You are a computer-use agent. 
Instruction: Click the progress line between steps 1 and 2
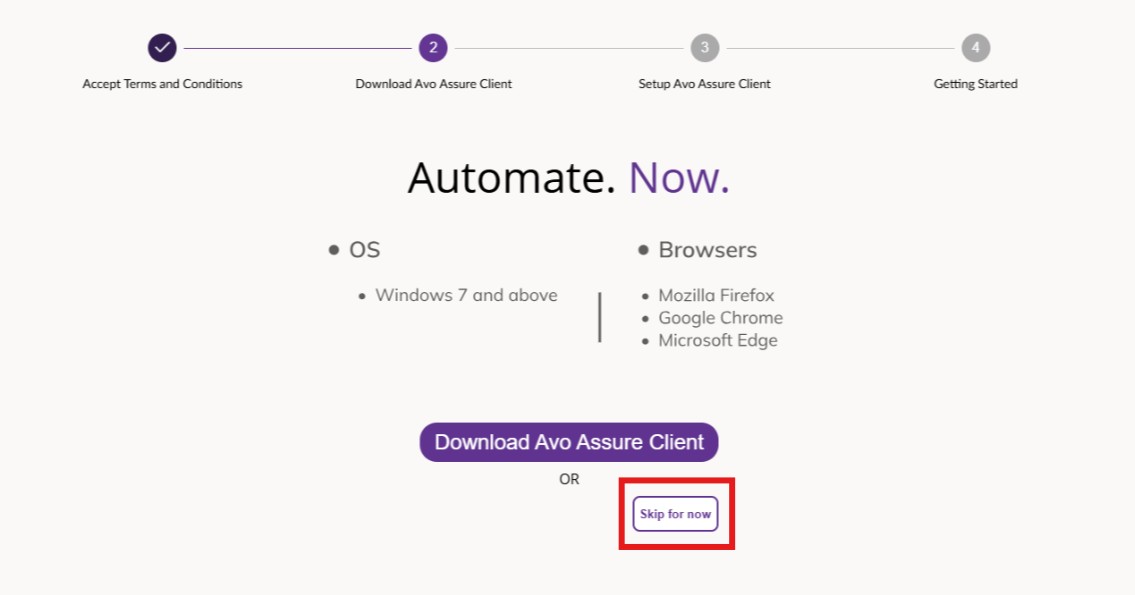point(297,47)
